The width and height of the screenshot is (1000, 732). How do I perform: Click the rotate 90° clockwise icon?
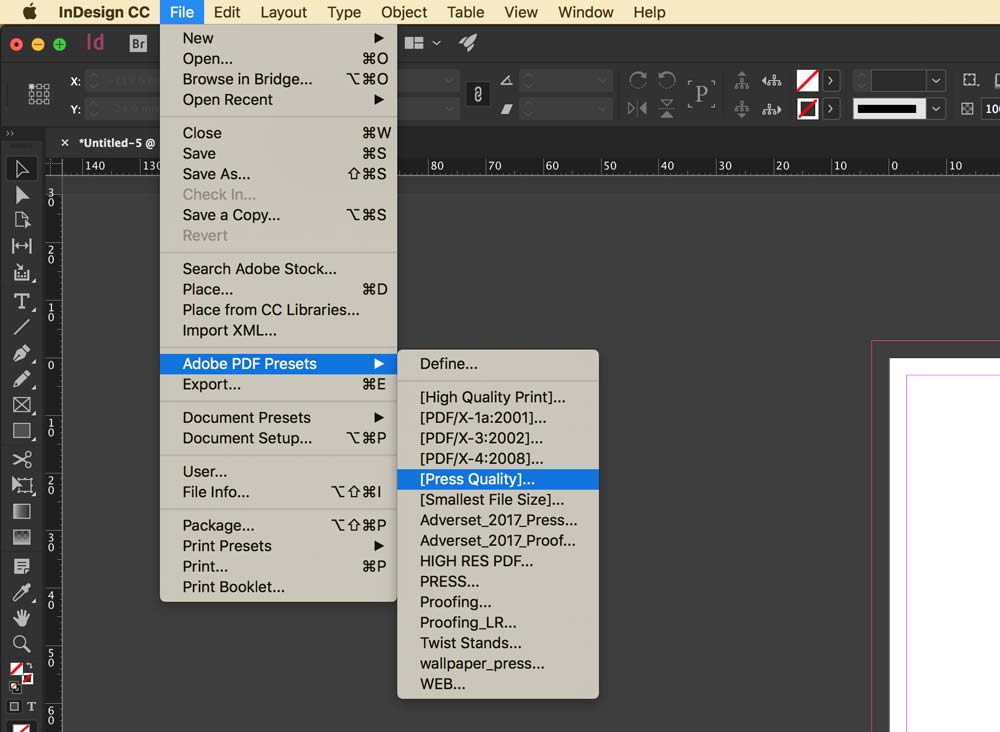[x=637, y=80]
